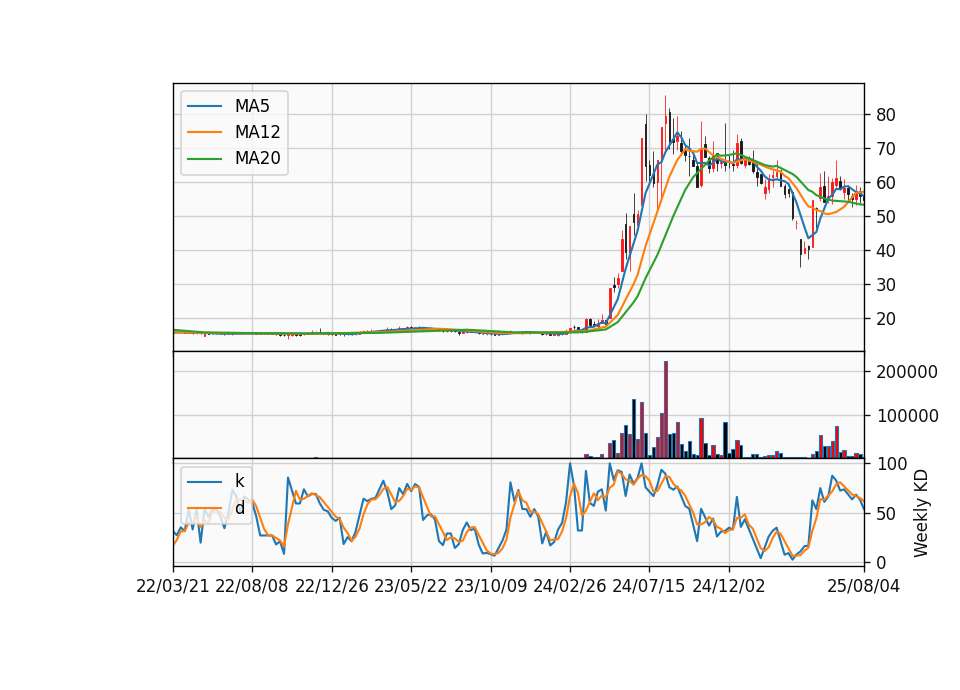
Task: Click the 23/05/22 date tick label
Action: pyautogui.click(x=411, y=586)
